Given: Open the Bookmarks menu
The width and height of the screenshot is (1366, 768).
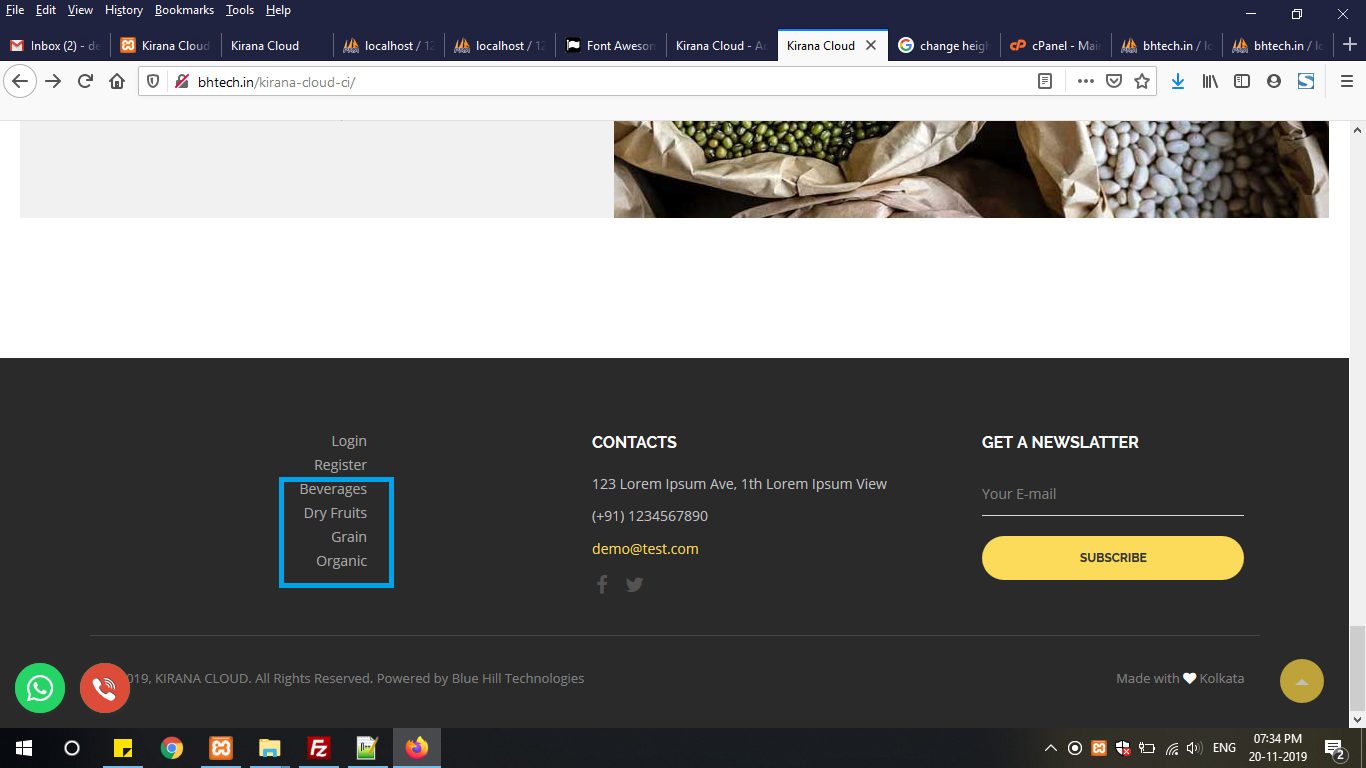Looking at the screenshot, I should coord(184,10).
